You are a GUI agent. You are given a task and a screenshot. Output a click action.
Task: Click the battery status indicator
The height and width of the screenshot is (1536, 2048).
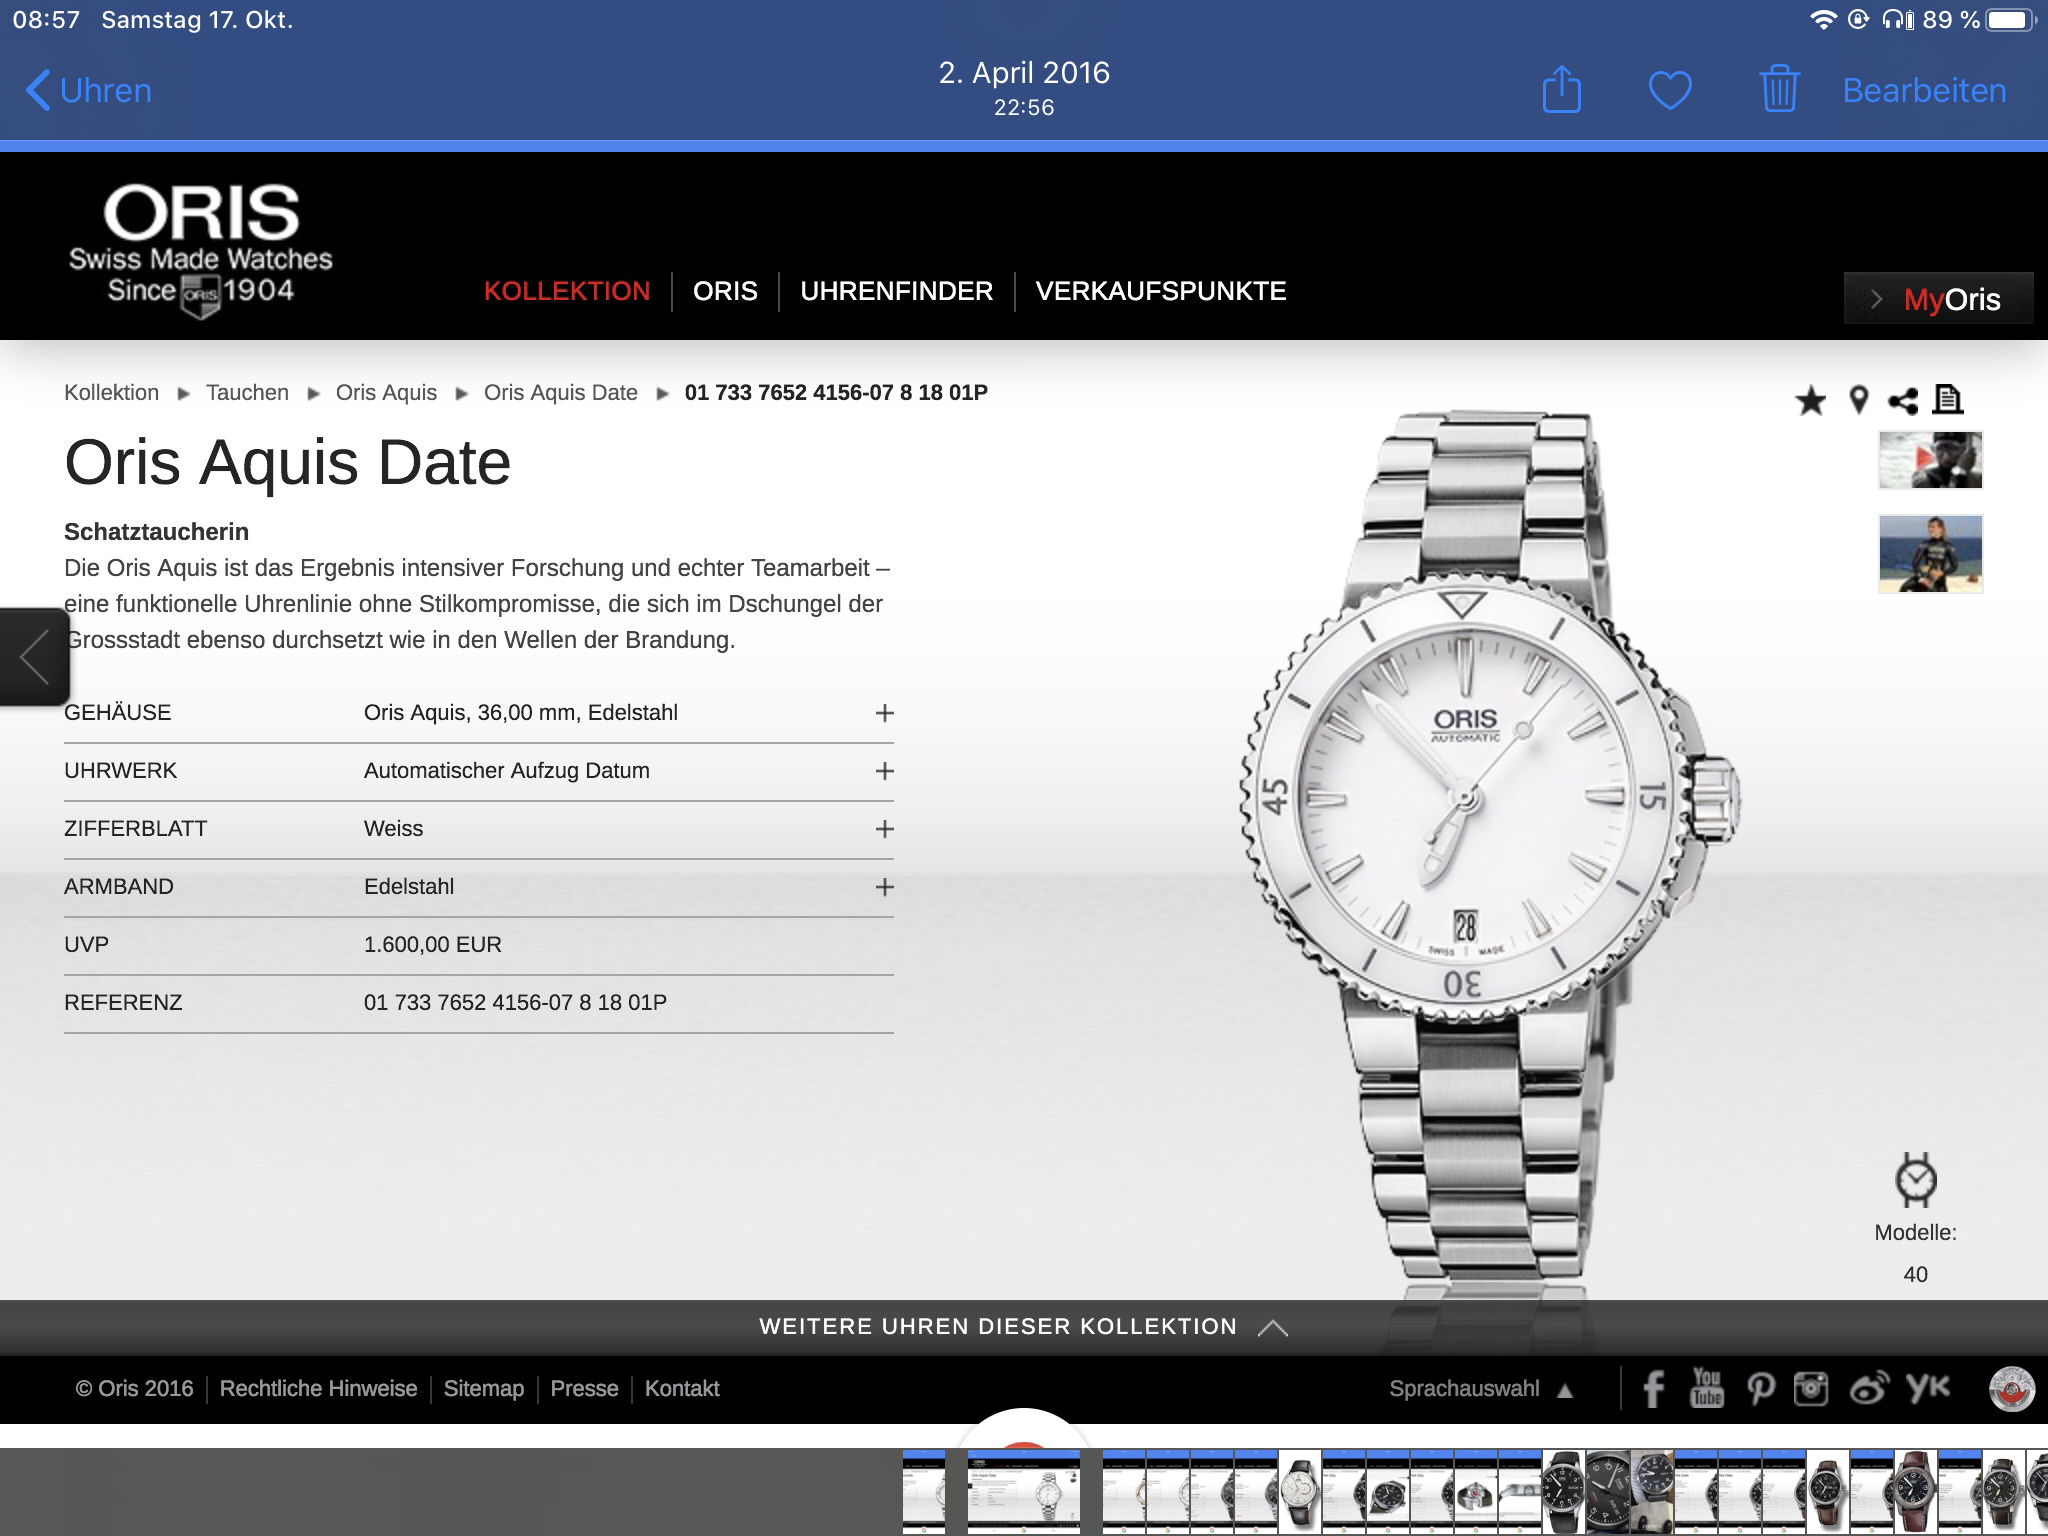[2010, 20]
